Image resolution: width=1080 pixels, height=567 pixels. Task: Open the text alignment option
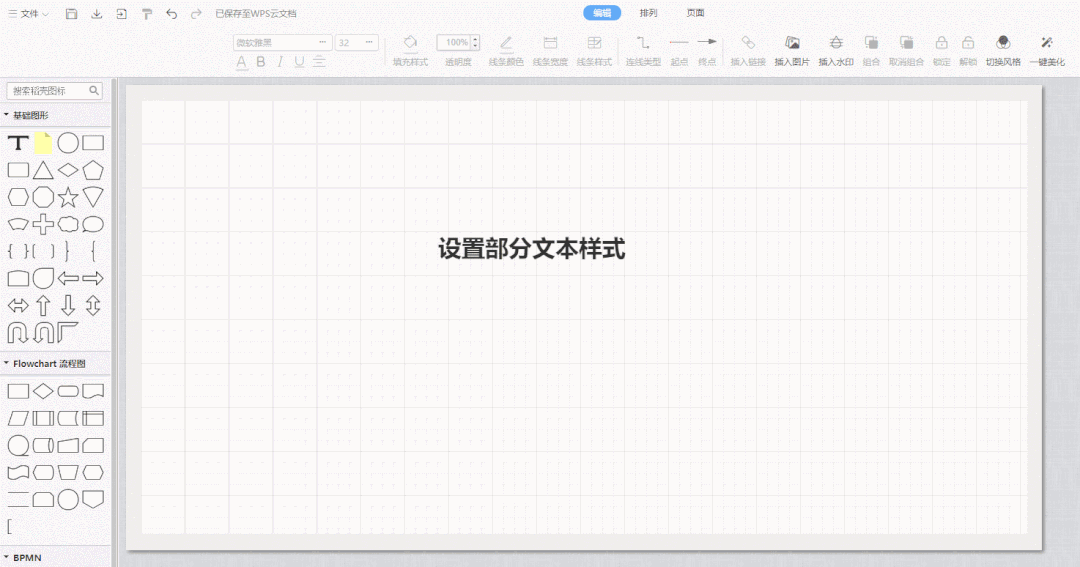319,62
